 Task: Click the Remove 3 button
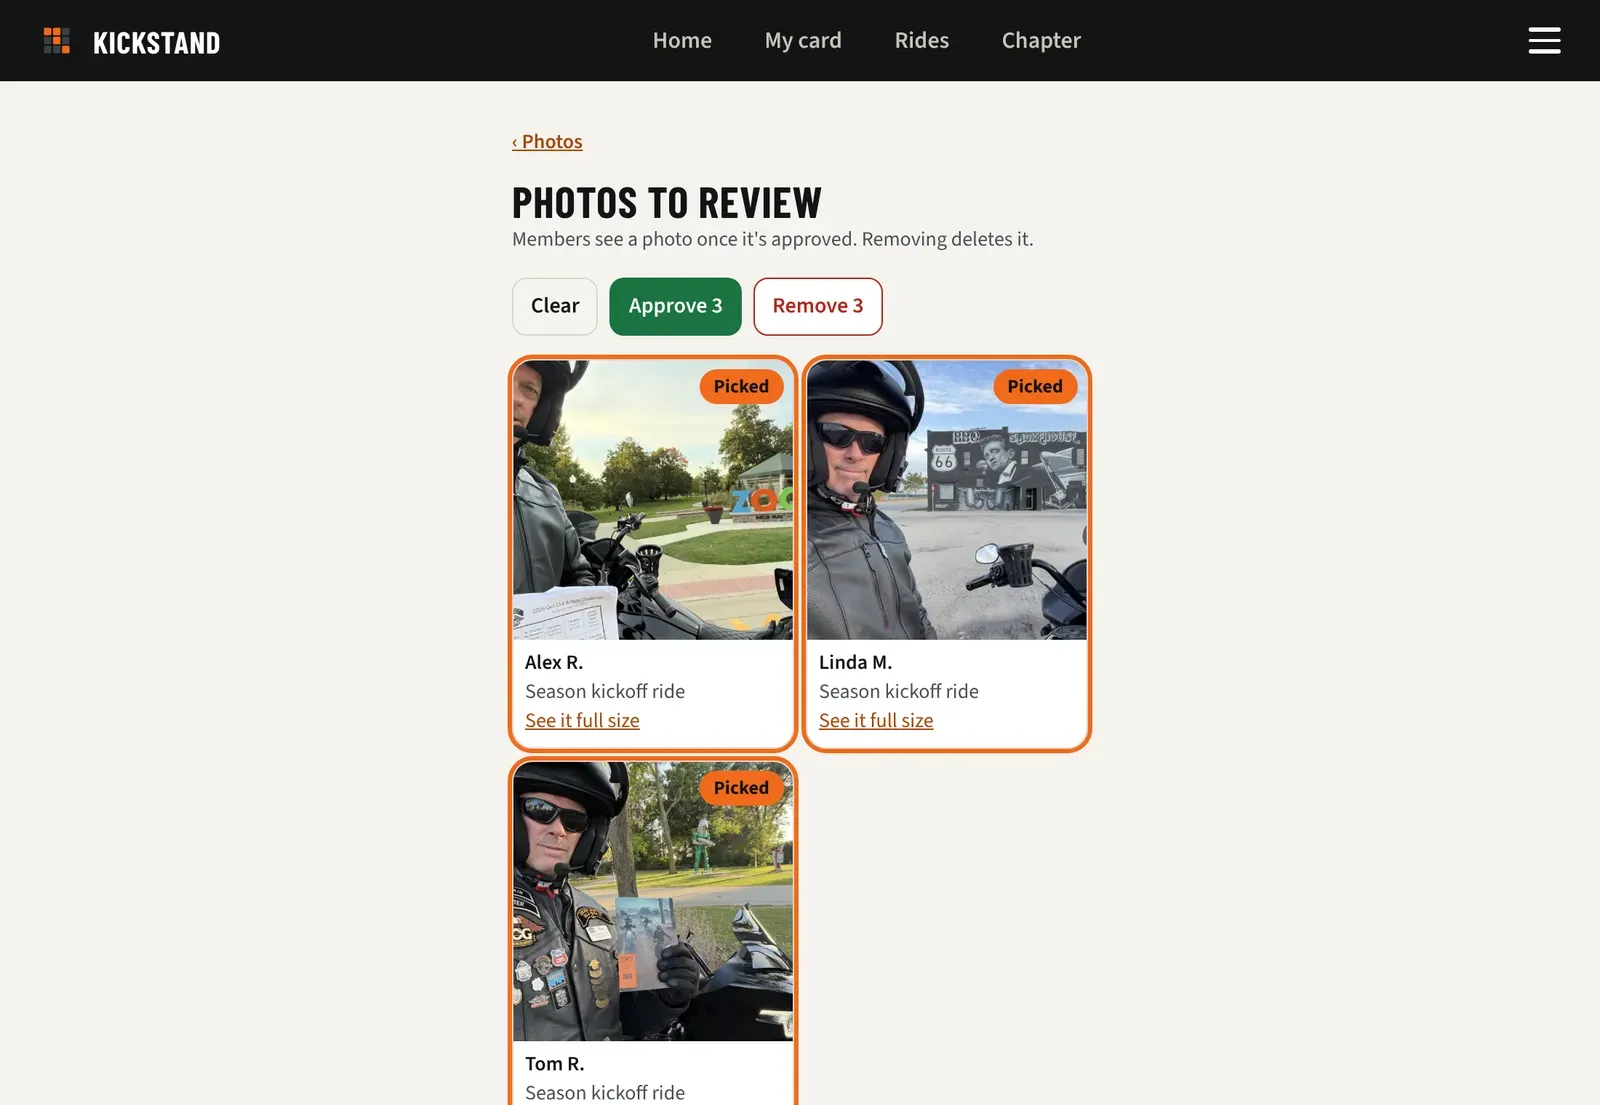[818, 306]
